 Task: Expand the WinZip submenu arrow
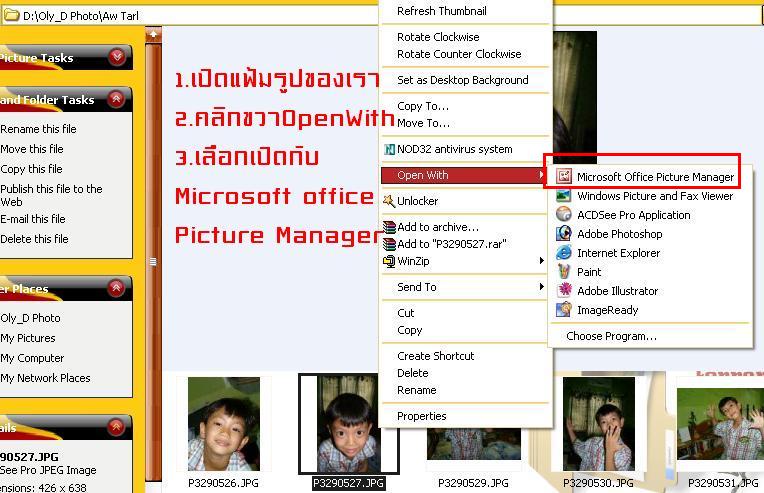pos(541,261)
